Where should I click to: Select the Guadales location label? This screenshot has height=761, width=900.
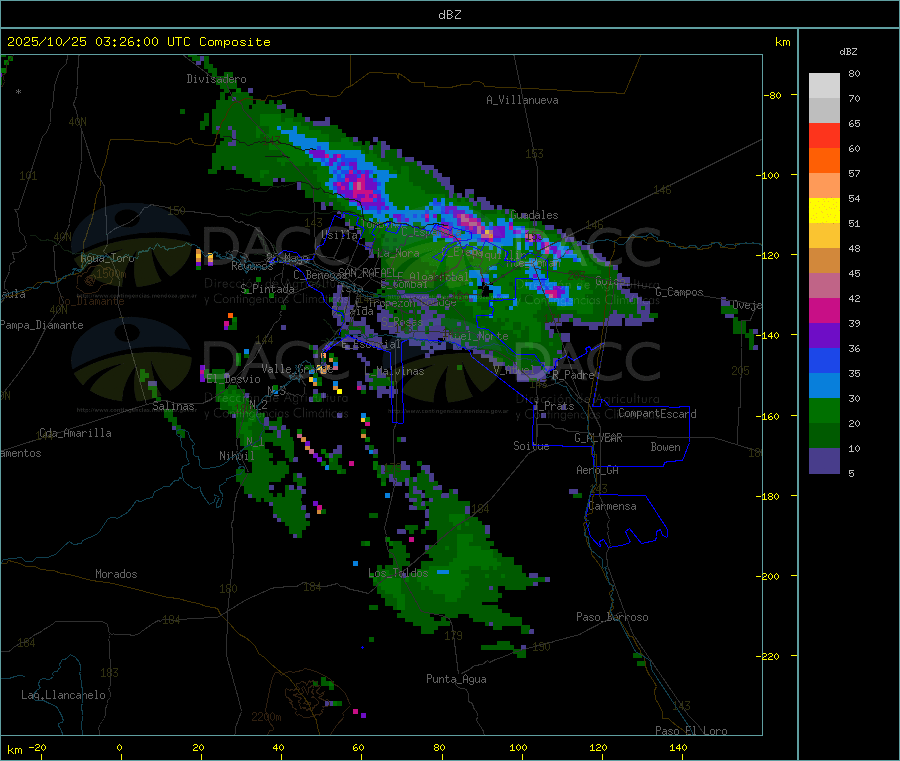[534, 215]
